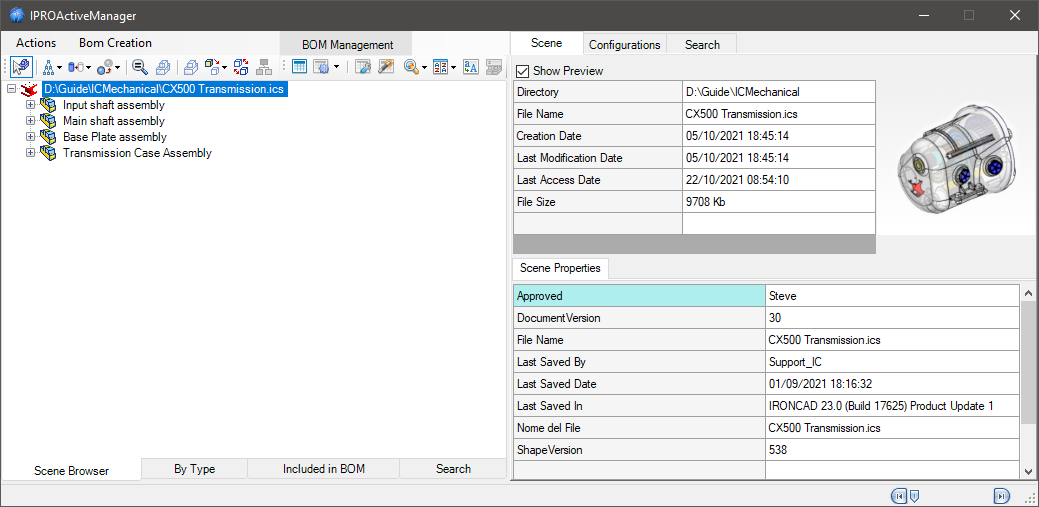Screen dimensions: 1039x507
Task: Activate the selection cursor tool in toolbar
Action: pos(22,66)
